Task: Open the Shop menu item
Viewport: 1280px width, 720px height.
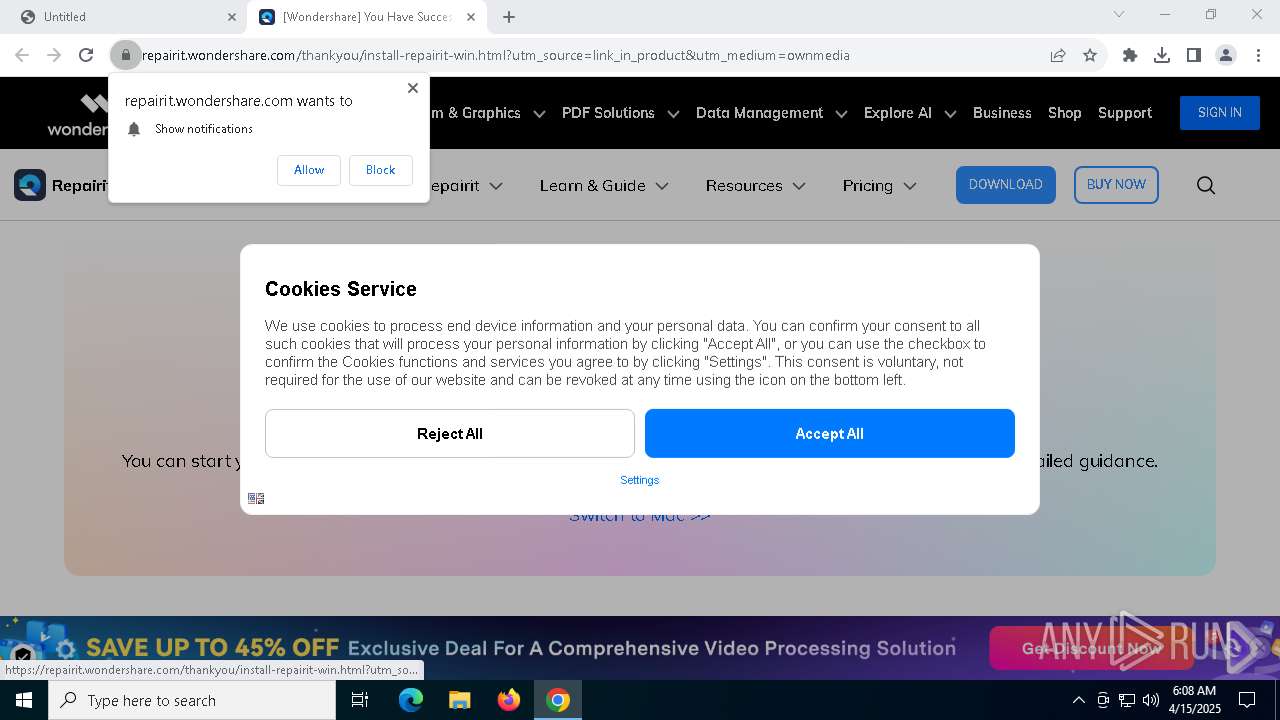Action: pyautogui.click(x=1065, y=113)
